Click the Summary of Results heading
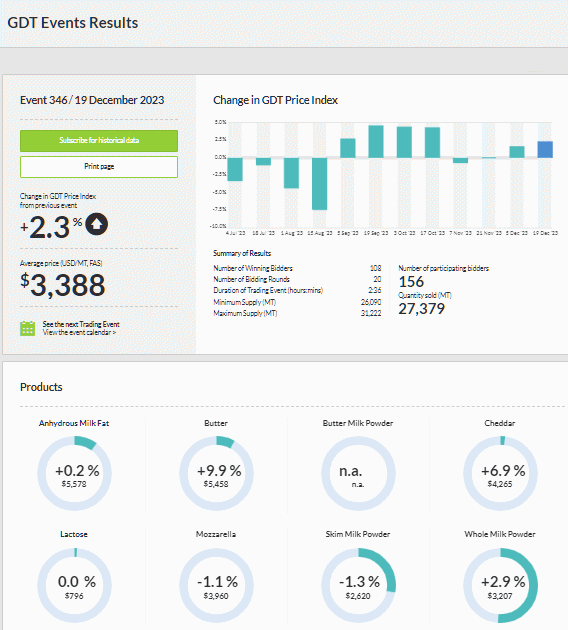The image size is (568, 630). [242, 253]
